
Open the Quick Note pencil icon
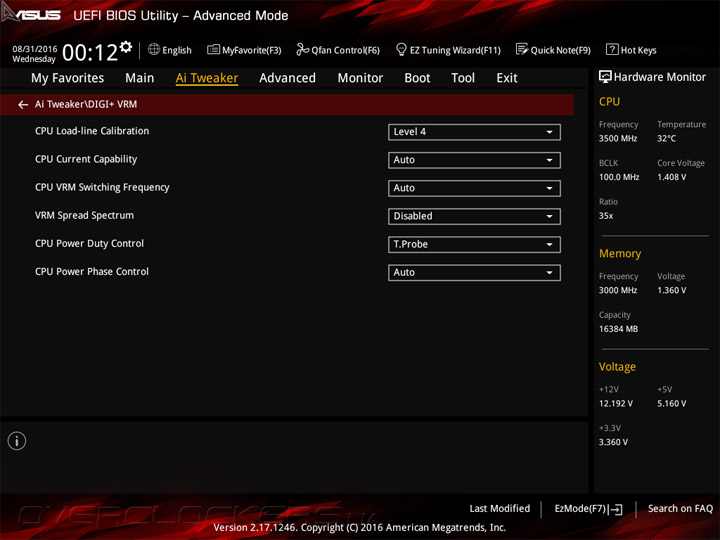[x=522, y=49]
